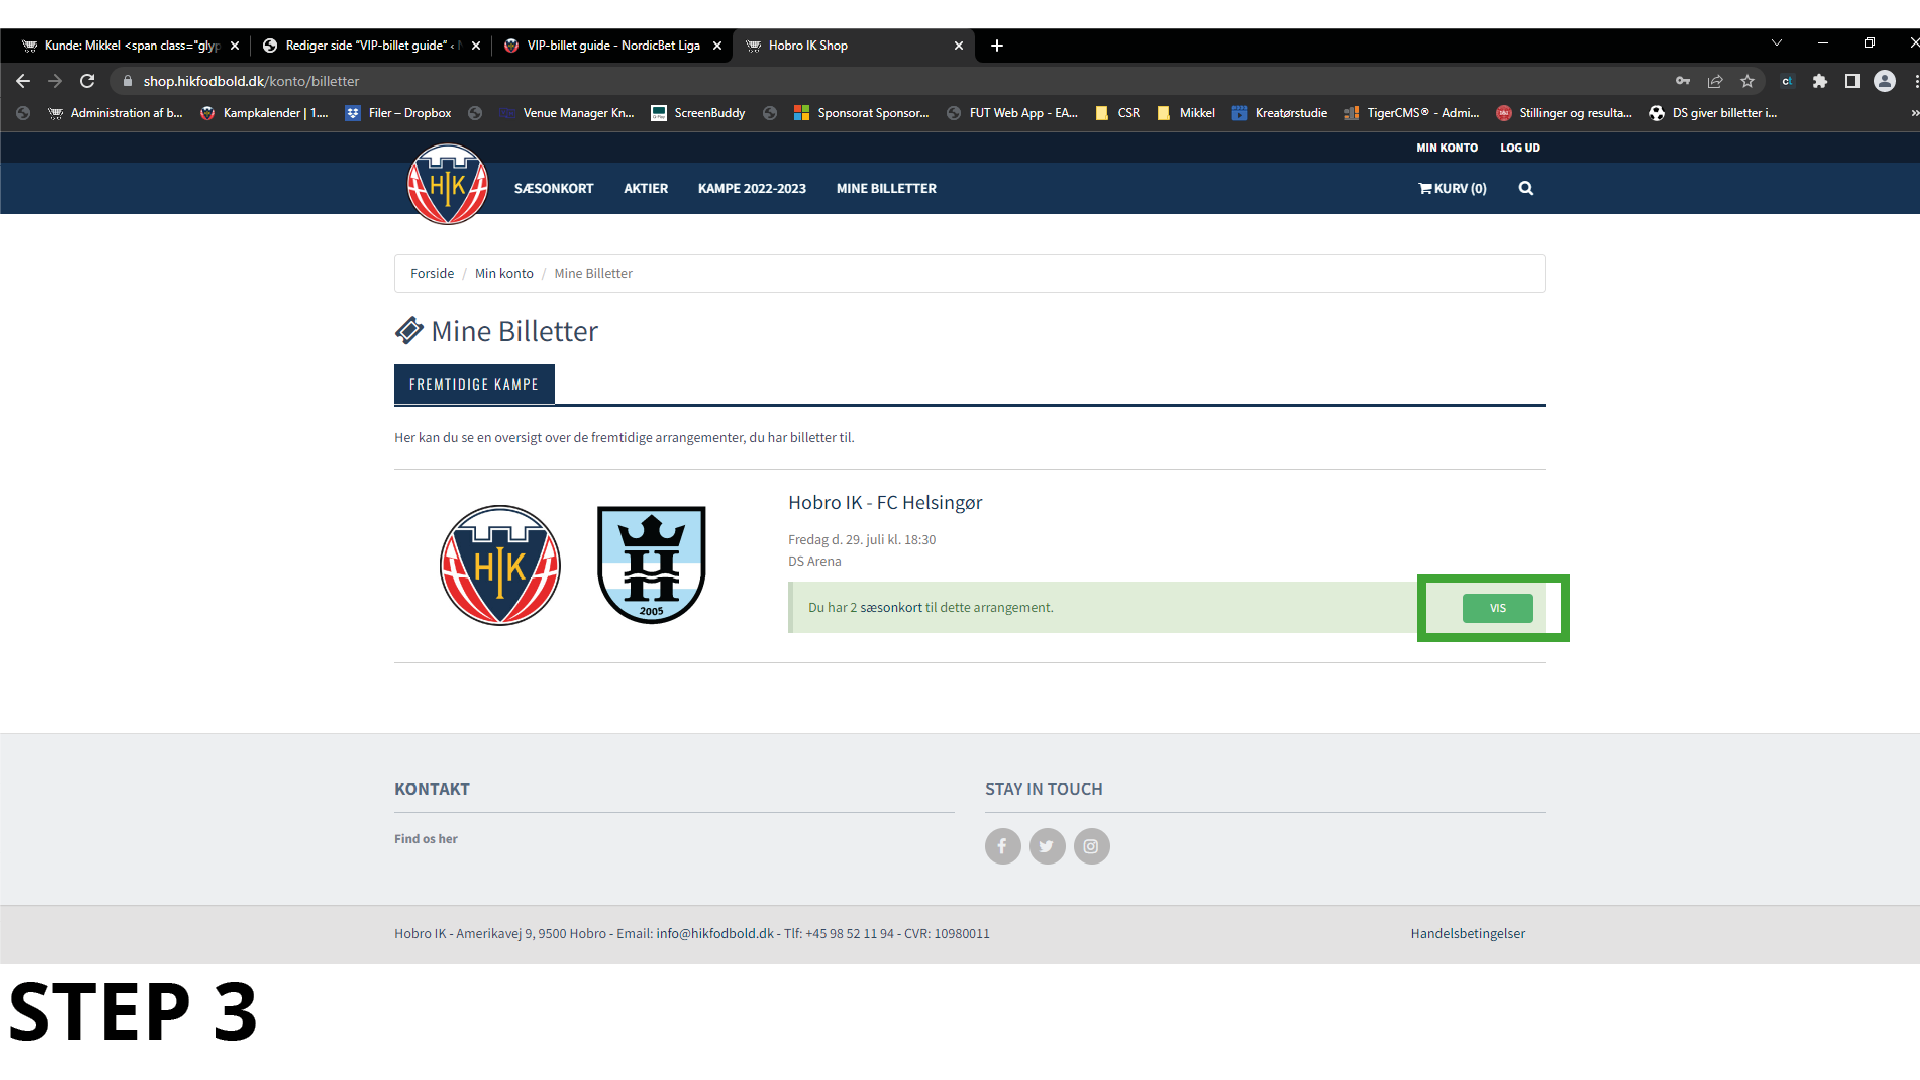
Task: Switch to VIP-billet guide browser tab
Action: [x=612, y=45]
